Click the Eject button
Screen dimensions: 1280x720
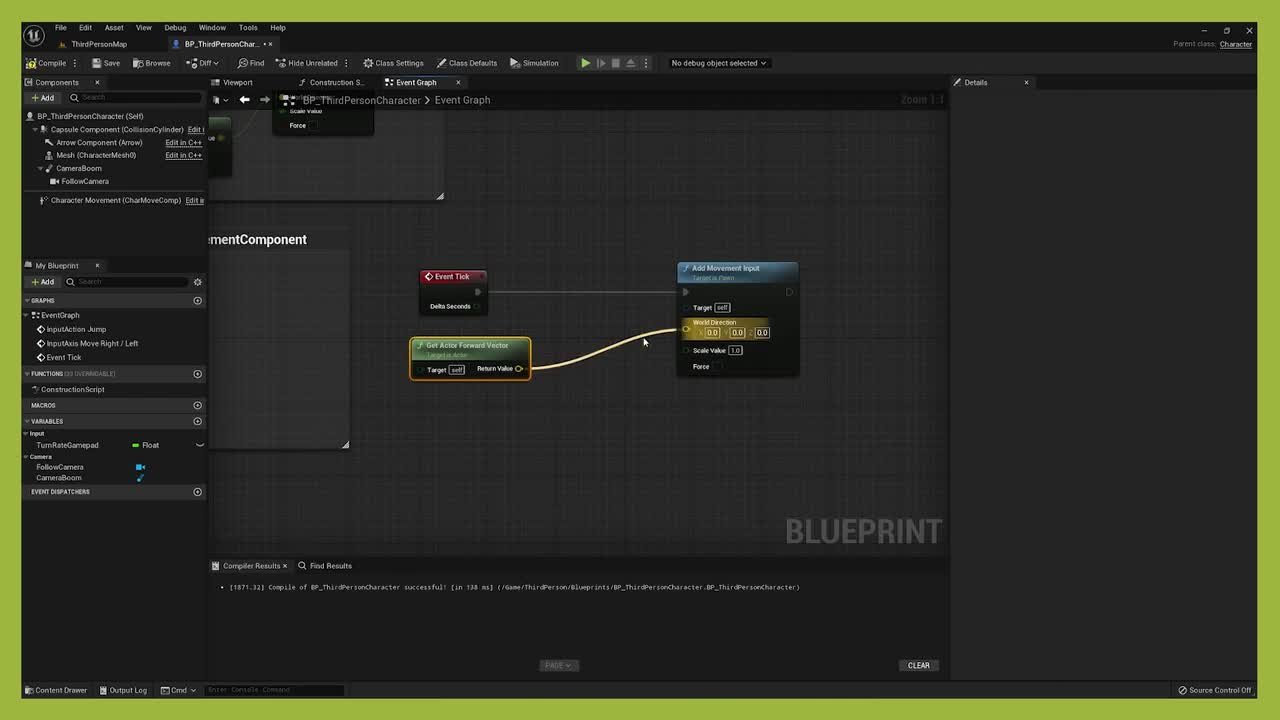tap(630, 63)
